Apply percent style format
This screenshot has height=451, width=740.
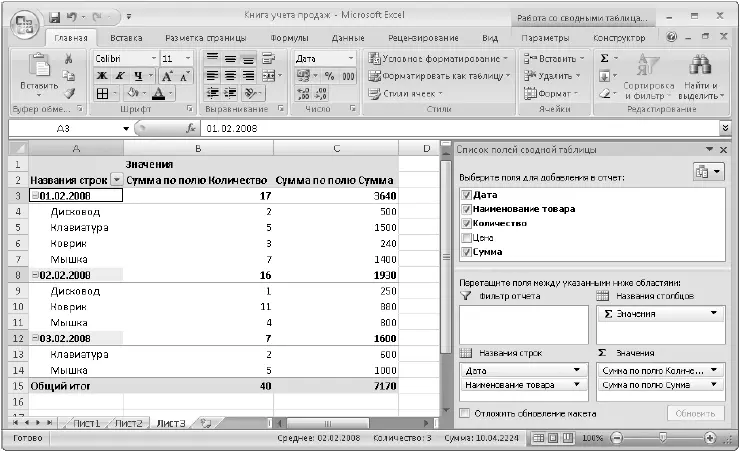click(329, 76)
